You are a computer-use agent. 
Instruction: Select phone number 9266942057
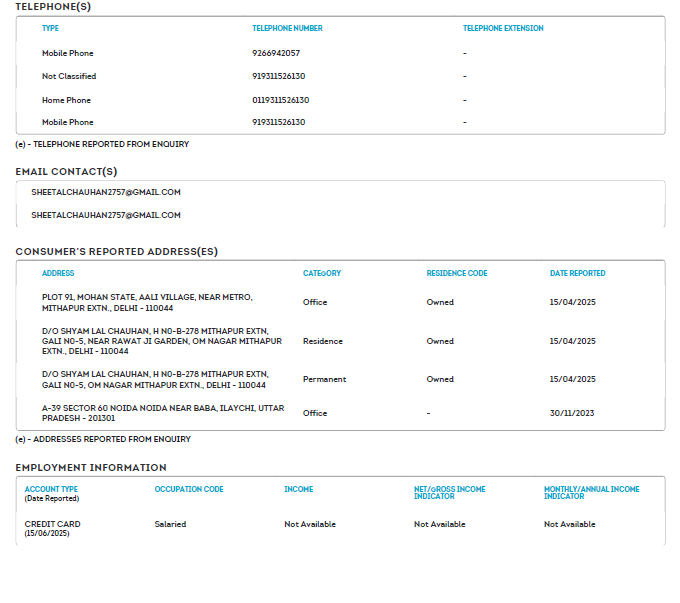click(276, 53)
